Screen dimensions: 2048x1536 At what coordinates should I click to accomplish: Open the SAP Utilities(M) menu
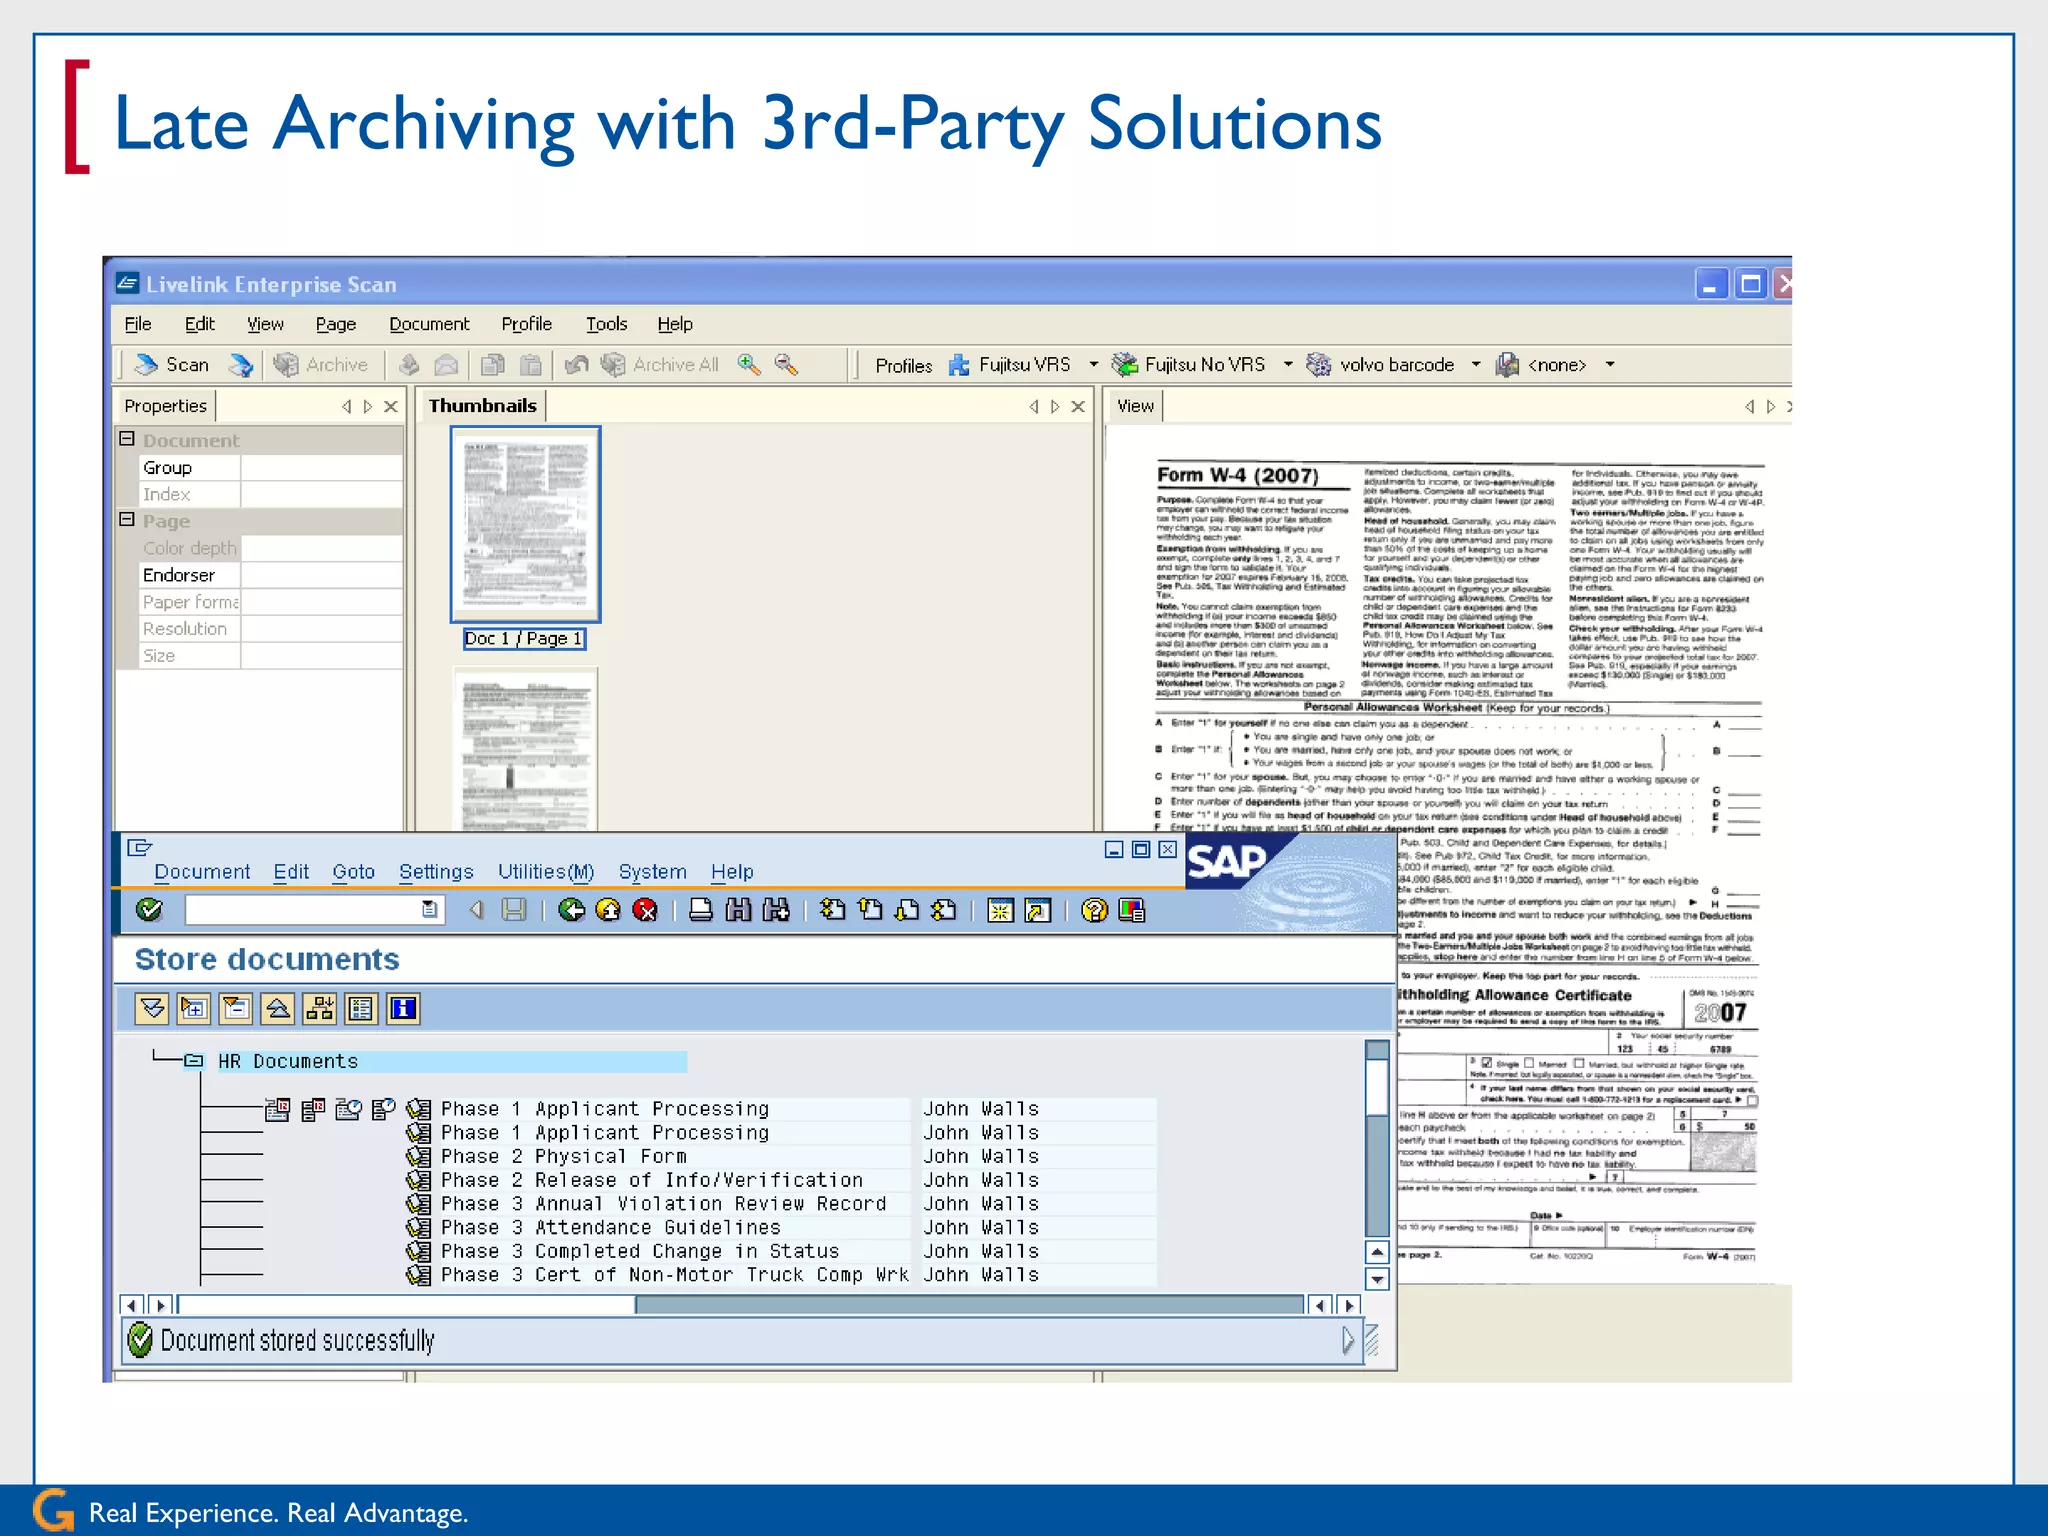[546, 872]
